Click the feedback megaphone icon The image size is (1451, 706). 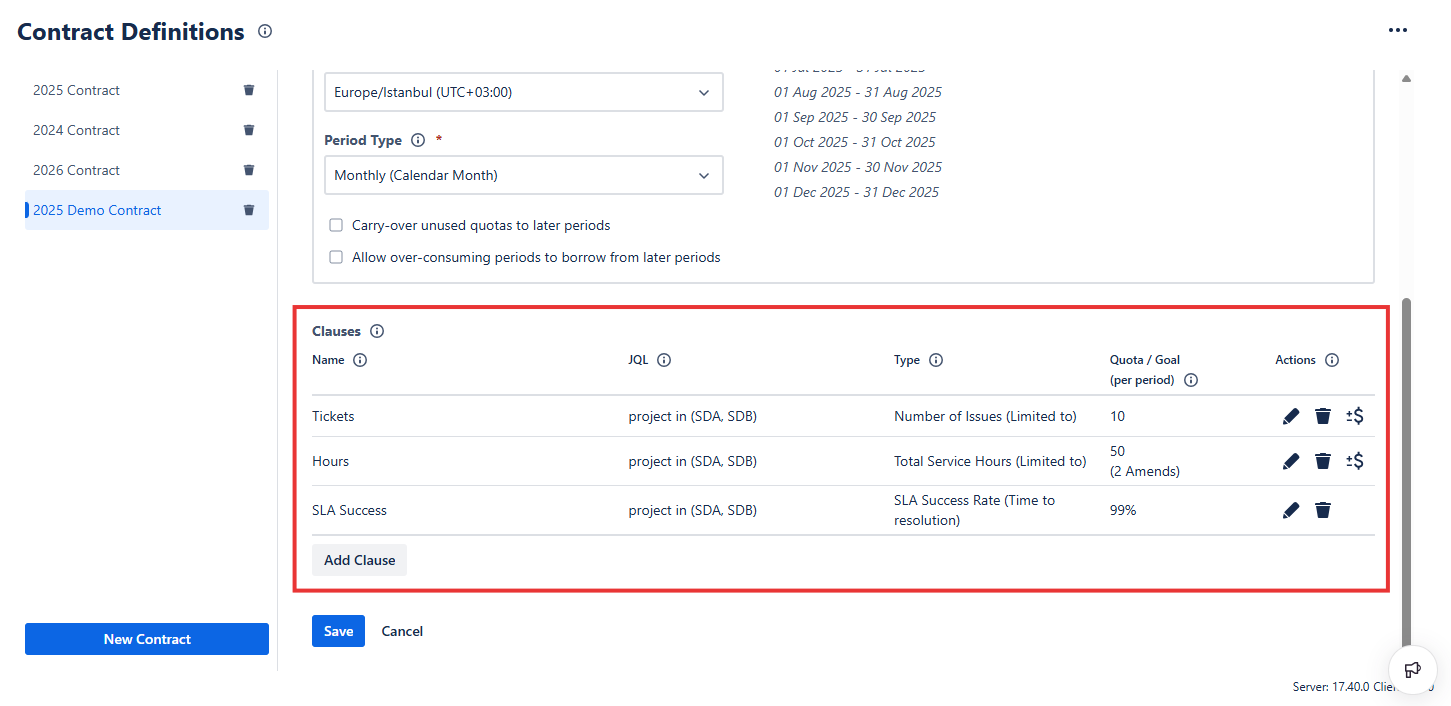tap(1413, 670)
